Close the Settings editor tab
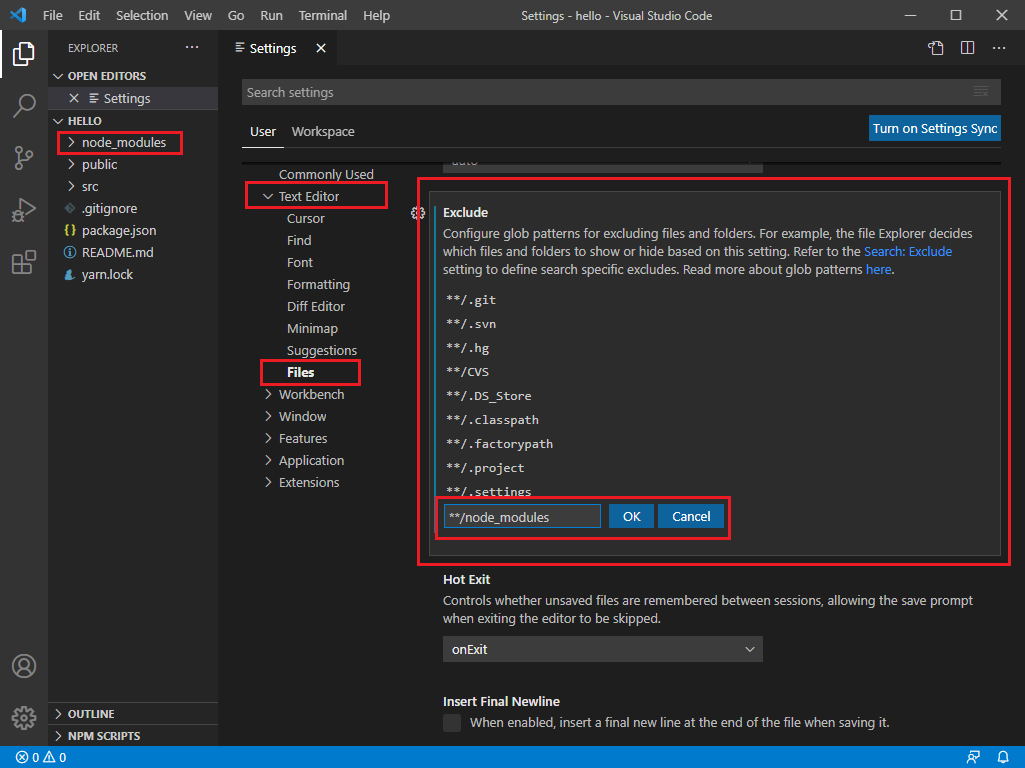 (321, 48)
